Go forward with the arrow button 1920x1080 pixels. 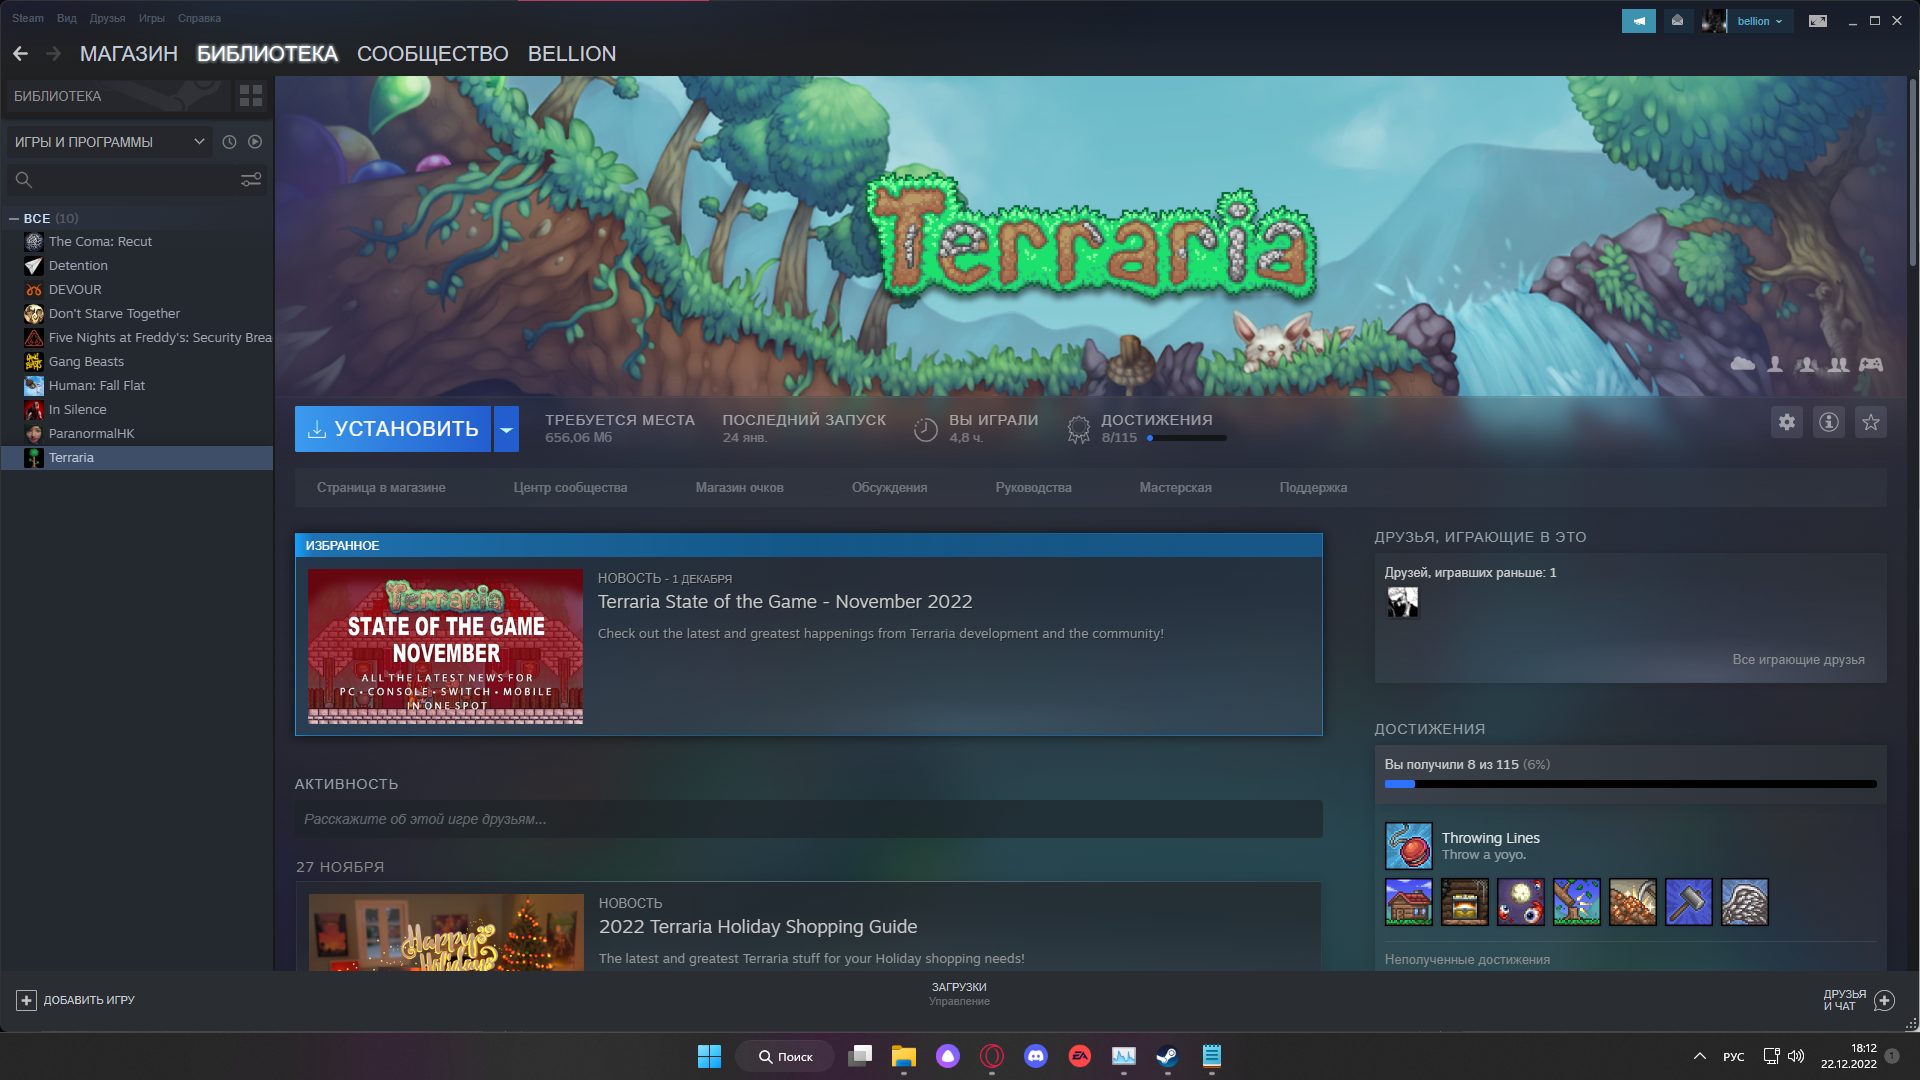click(54, 54)
